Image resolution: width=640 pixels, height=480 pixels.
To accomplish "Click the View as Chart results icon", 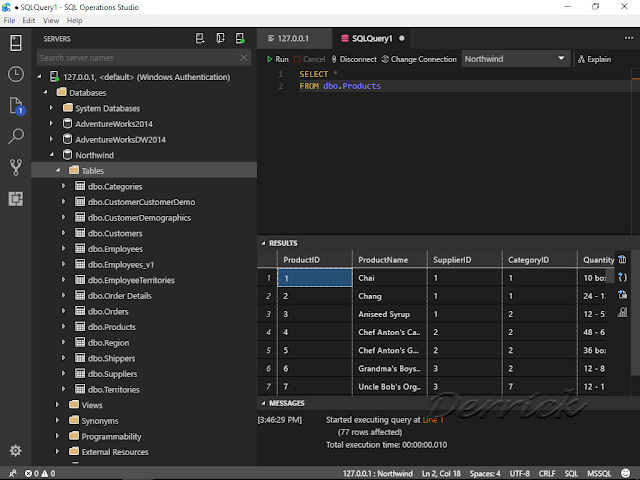I will (x=622, y=312).
